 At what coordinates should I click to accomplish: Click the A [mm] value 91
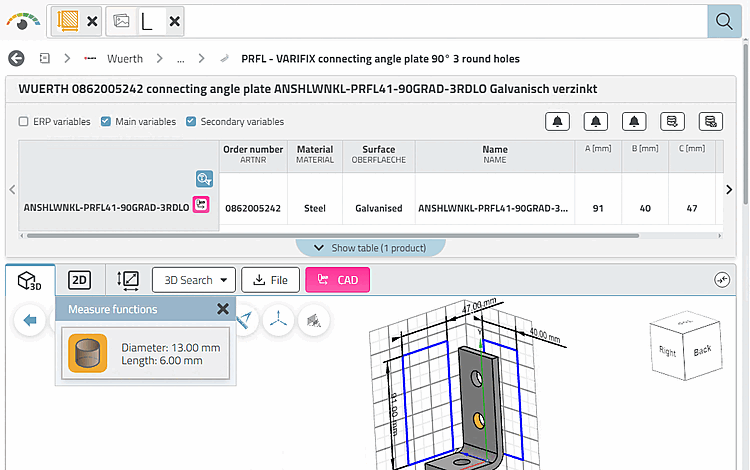[x=598, y=208]
